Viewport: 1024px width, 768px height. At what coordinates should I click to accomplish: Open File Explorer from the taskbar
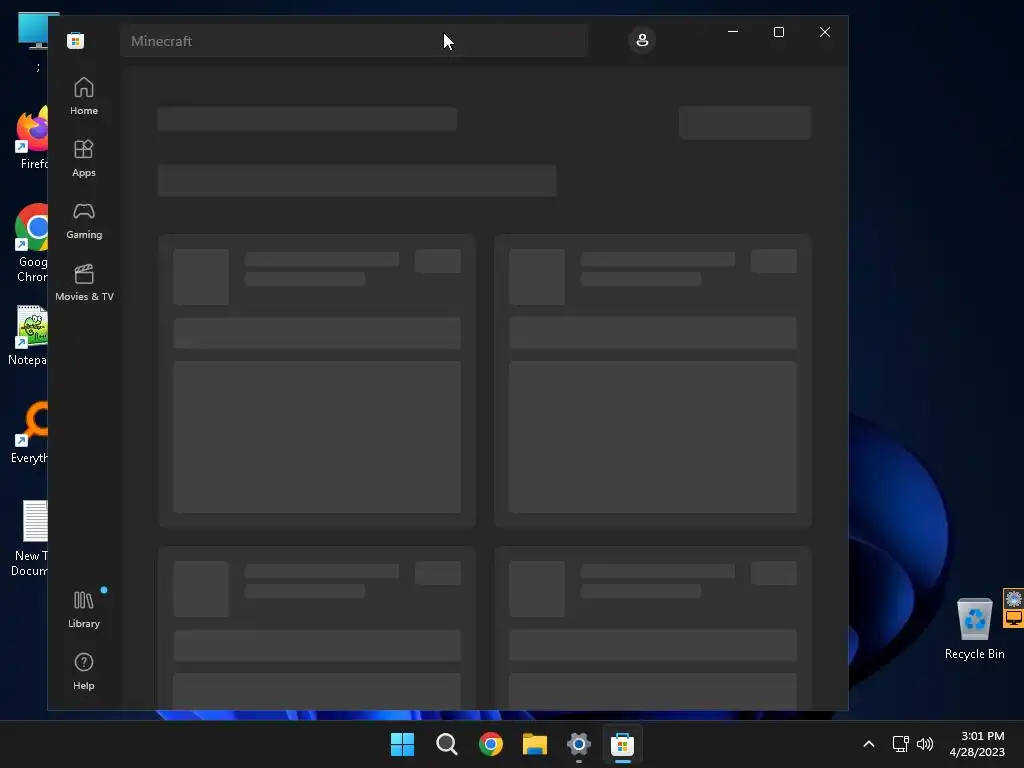pyautogui.click(x=535, y=744)
